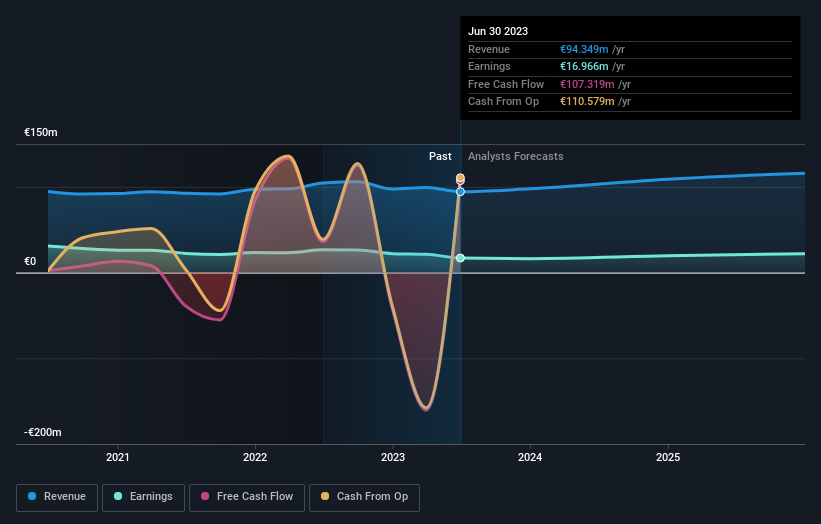Click the Earnings row label in tooltip

coord(490,66)
